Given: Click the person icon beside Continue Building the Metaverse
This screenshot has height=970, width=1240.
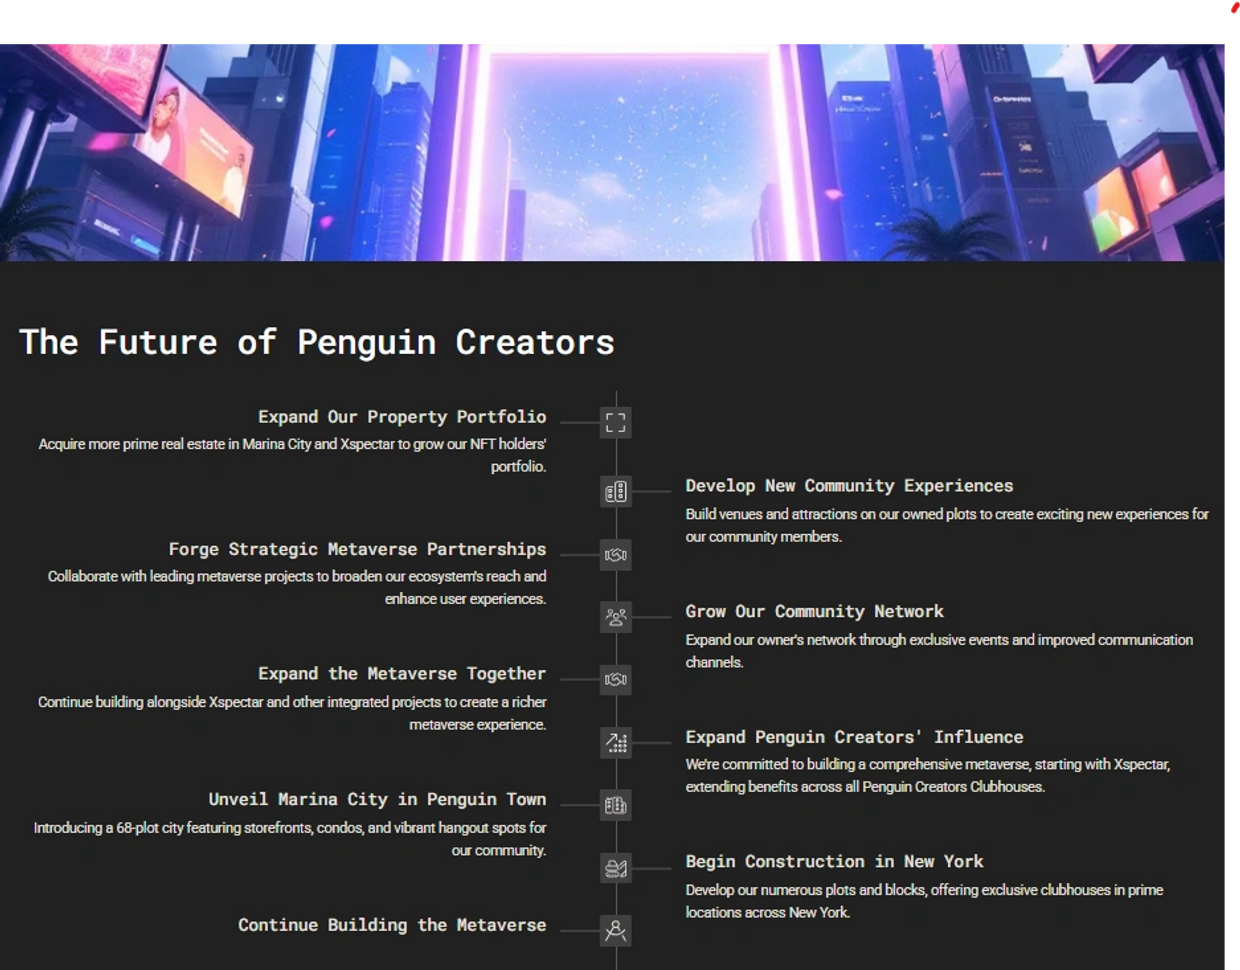Looking at the screenshot, I should (616, 931).
